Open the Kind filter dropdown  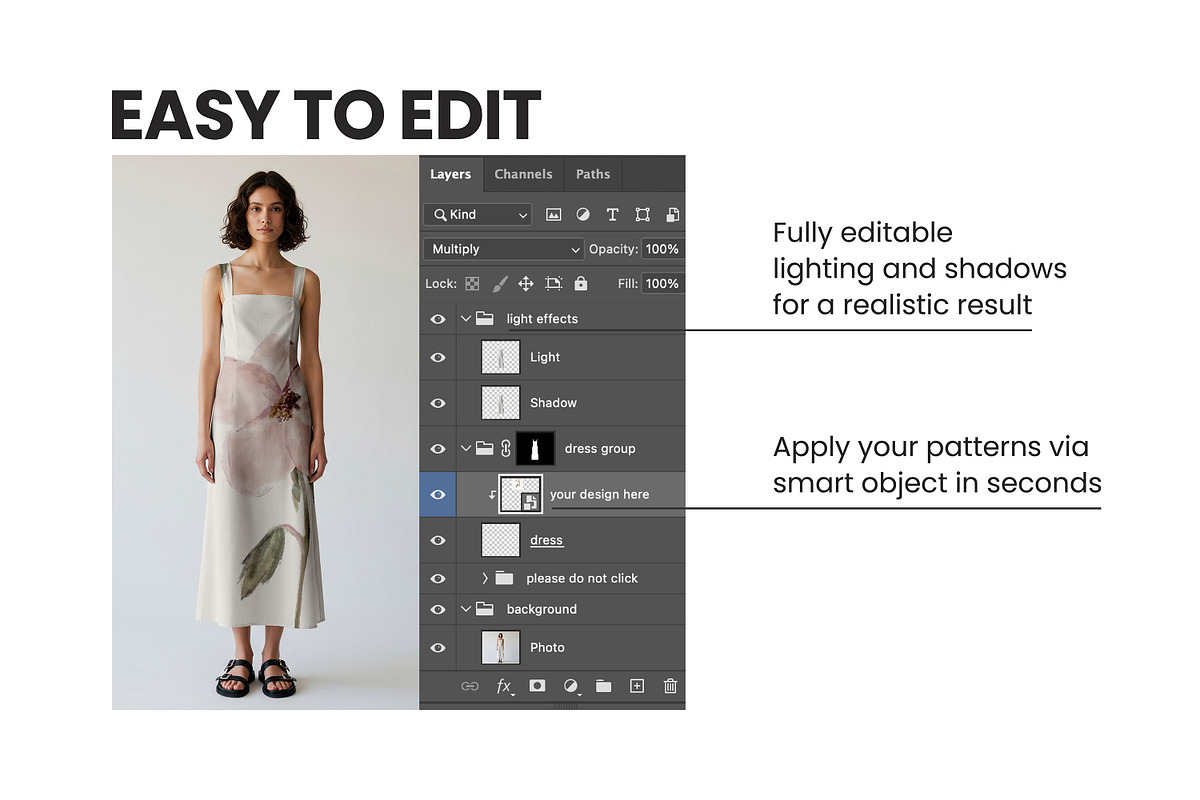coord(477,214)
